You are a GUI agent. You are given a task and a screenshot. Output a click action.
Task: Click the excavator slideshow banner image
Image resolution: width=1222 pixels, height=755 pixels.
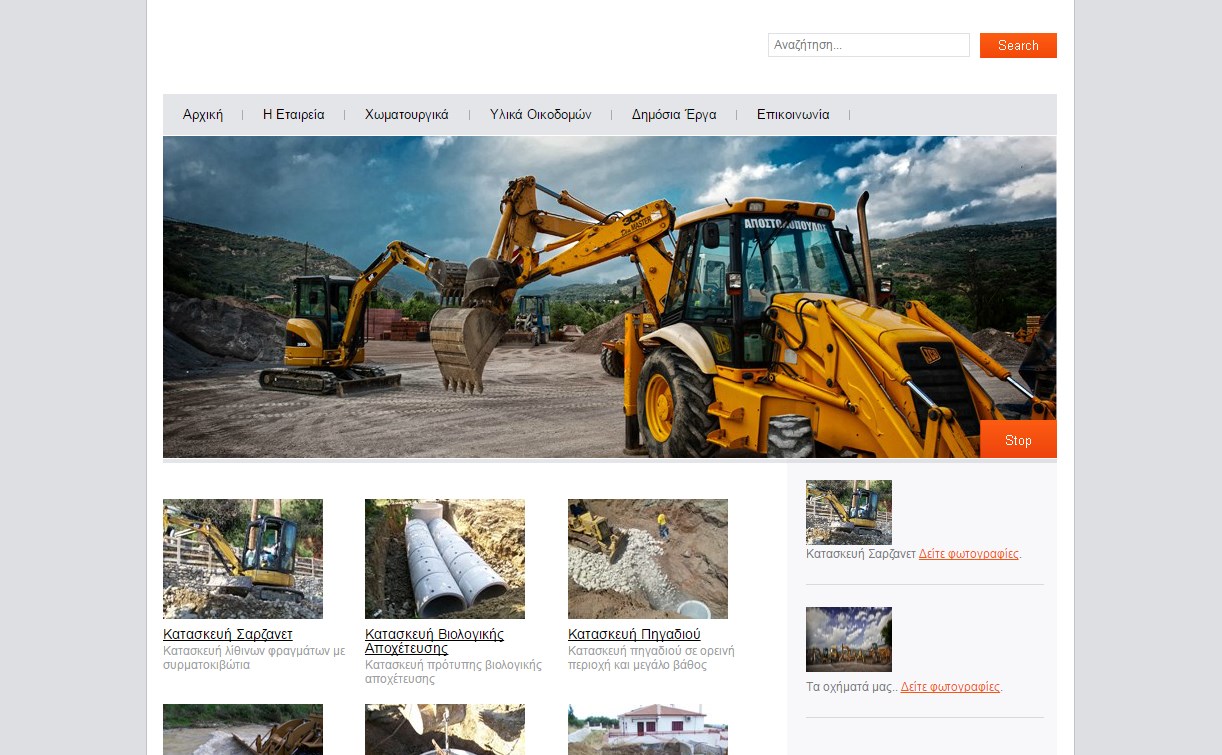pos(609,297)
